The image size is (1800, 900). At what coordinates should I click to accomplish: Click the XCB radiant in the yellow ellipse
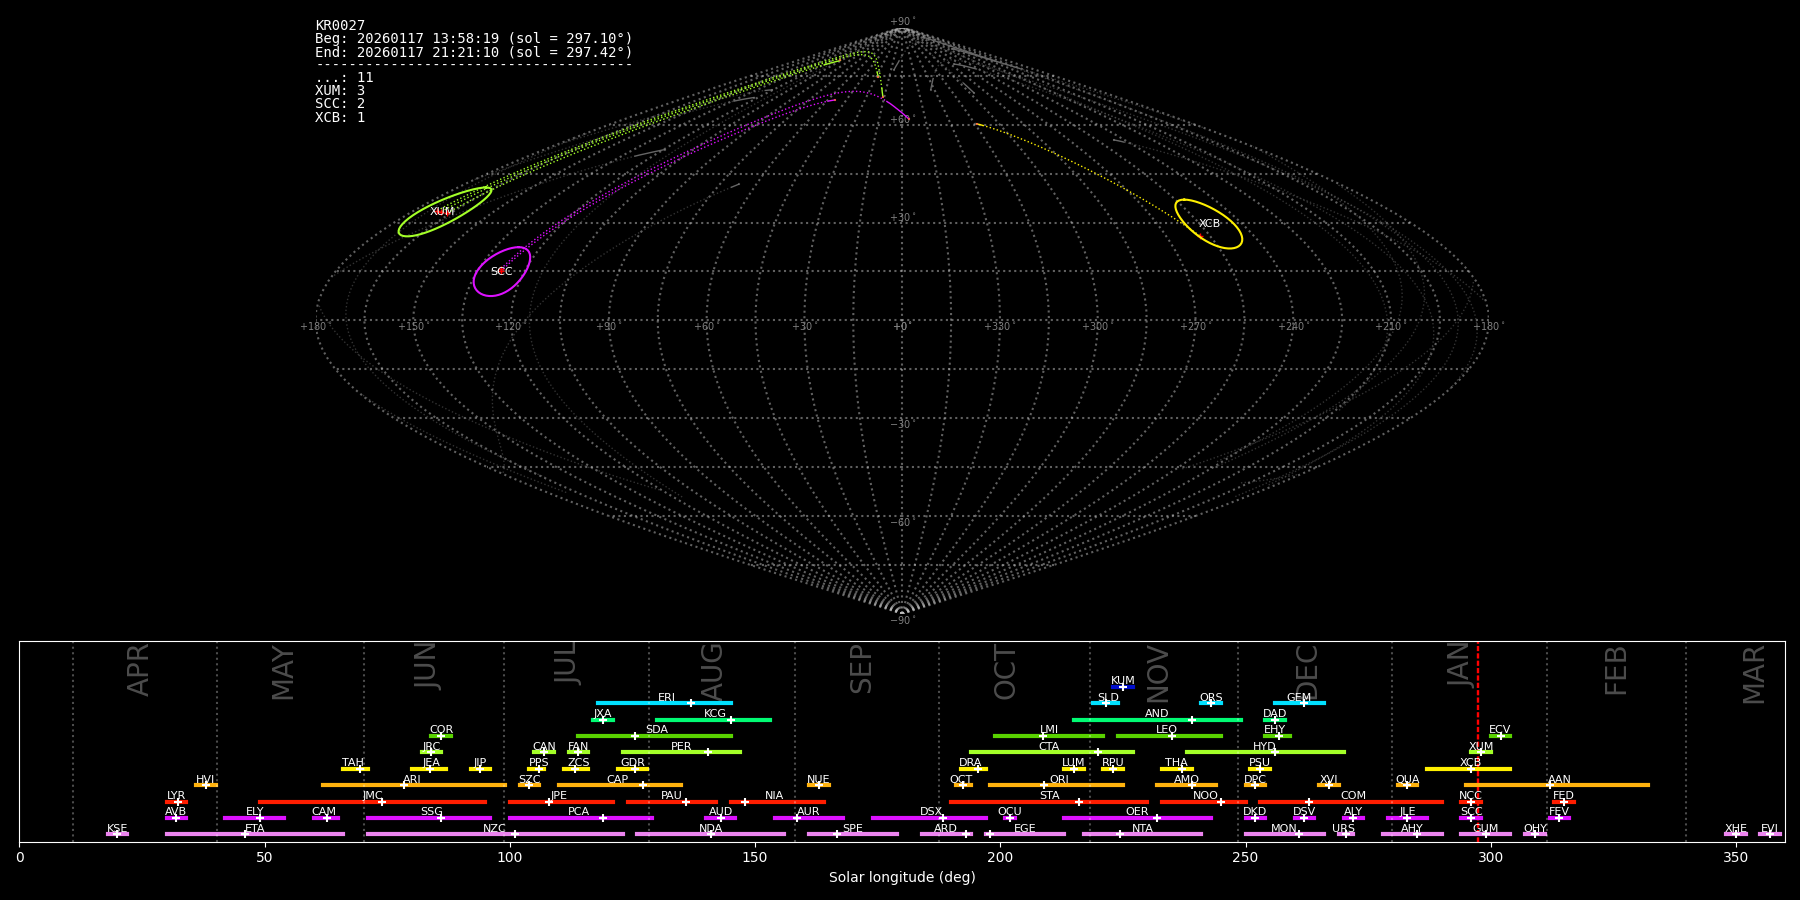pos(1209,224)
